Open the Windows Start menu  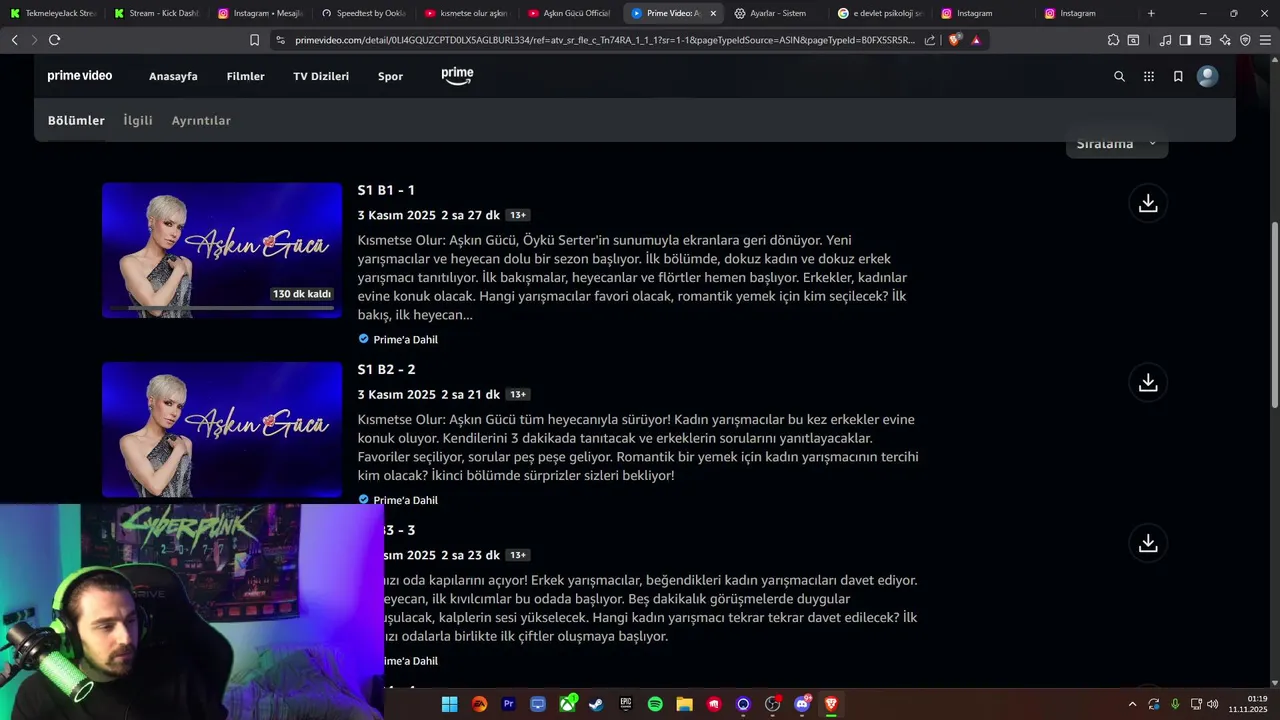point(449,704)
